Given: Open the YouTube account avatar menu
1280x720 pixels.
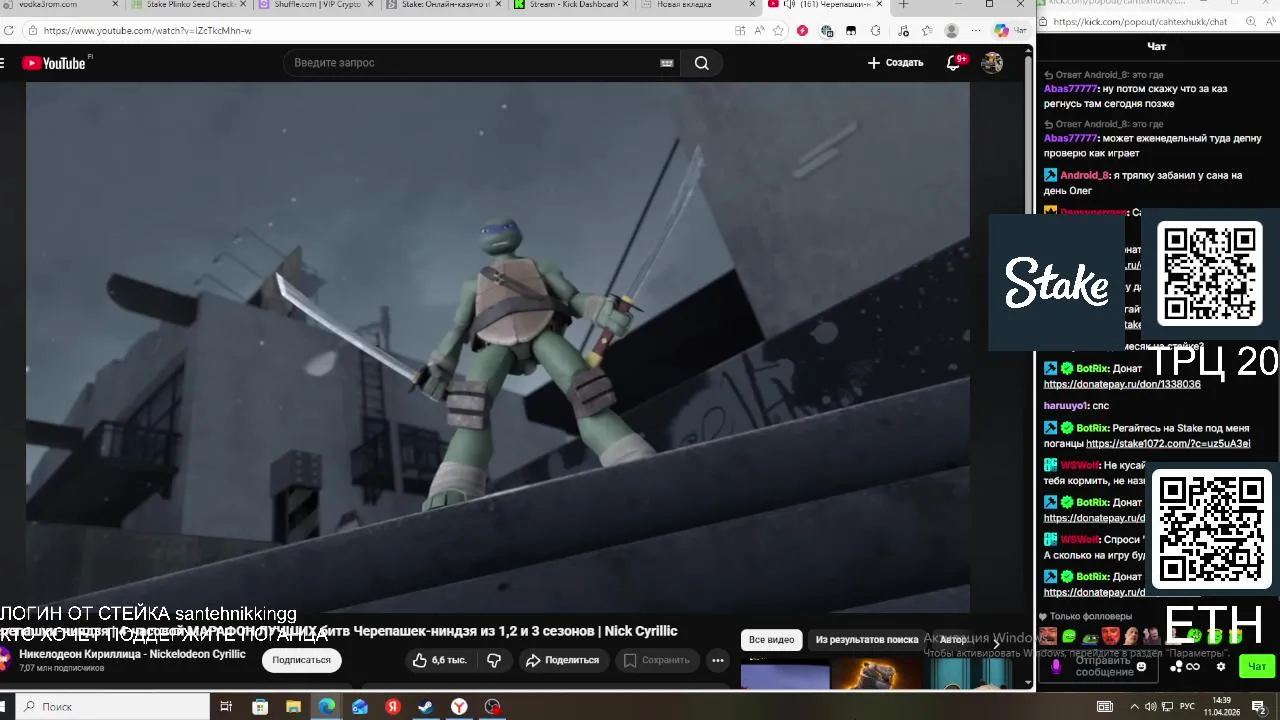Looking at the screenshot, I should tap(992, 63).
